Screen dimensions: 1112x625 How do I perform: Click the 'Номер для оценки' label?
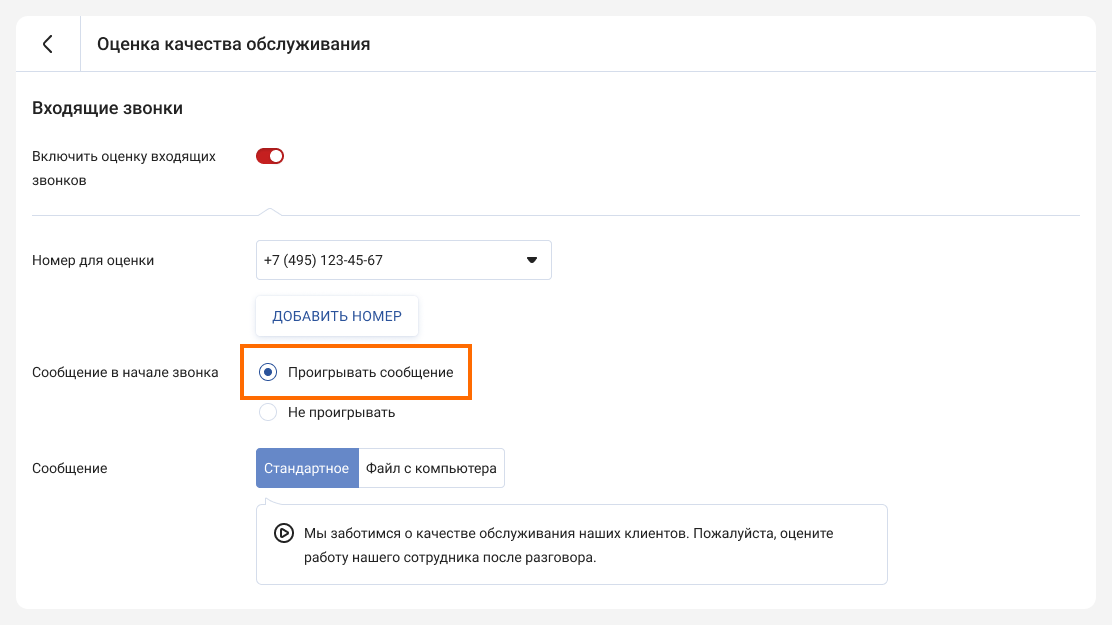[x=93, y=260]
